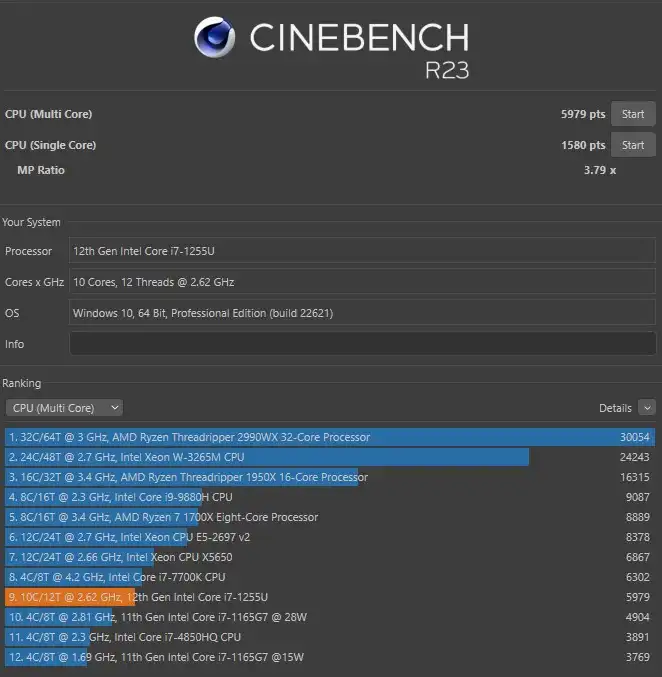
Task: Click into the Info text field
Action: click(x=360, y=344)
